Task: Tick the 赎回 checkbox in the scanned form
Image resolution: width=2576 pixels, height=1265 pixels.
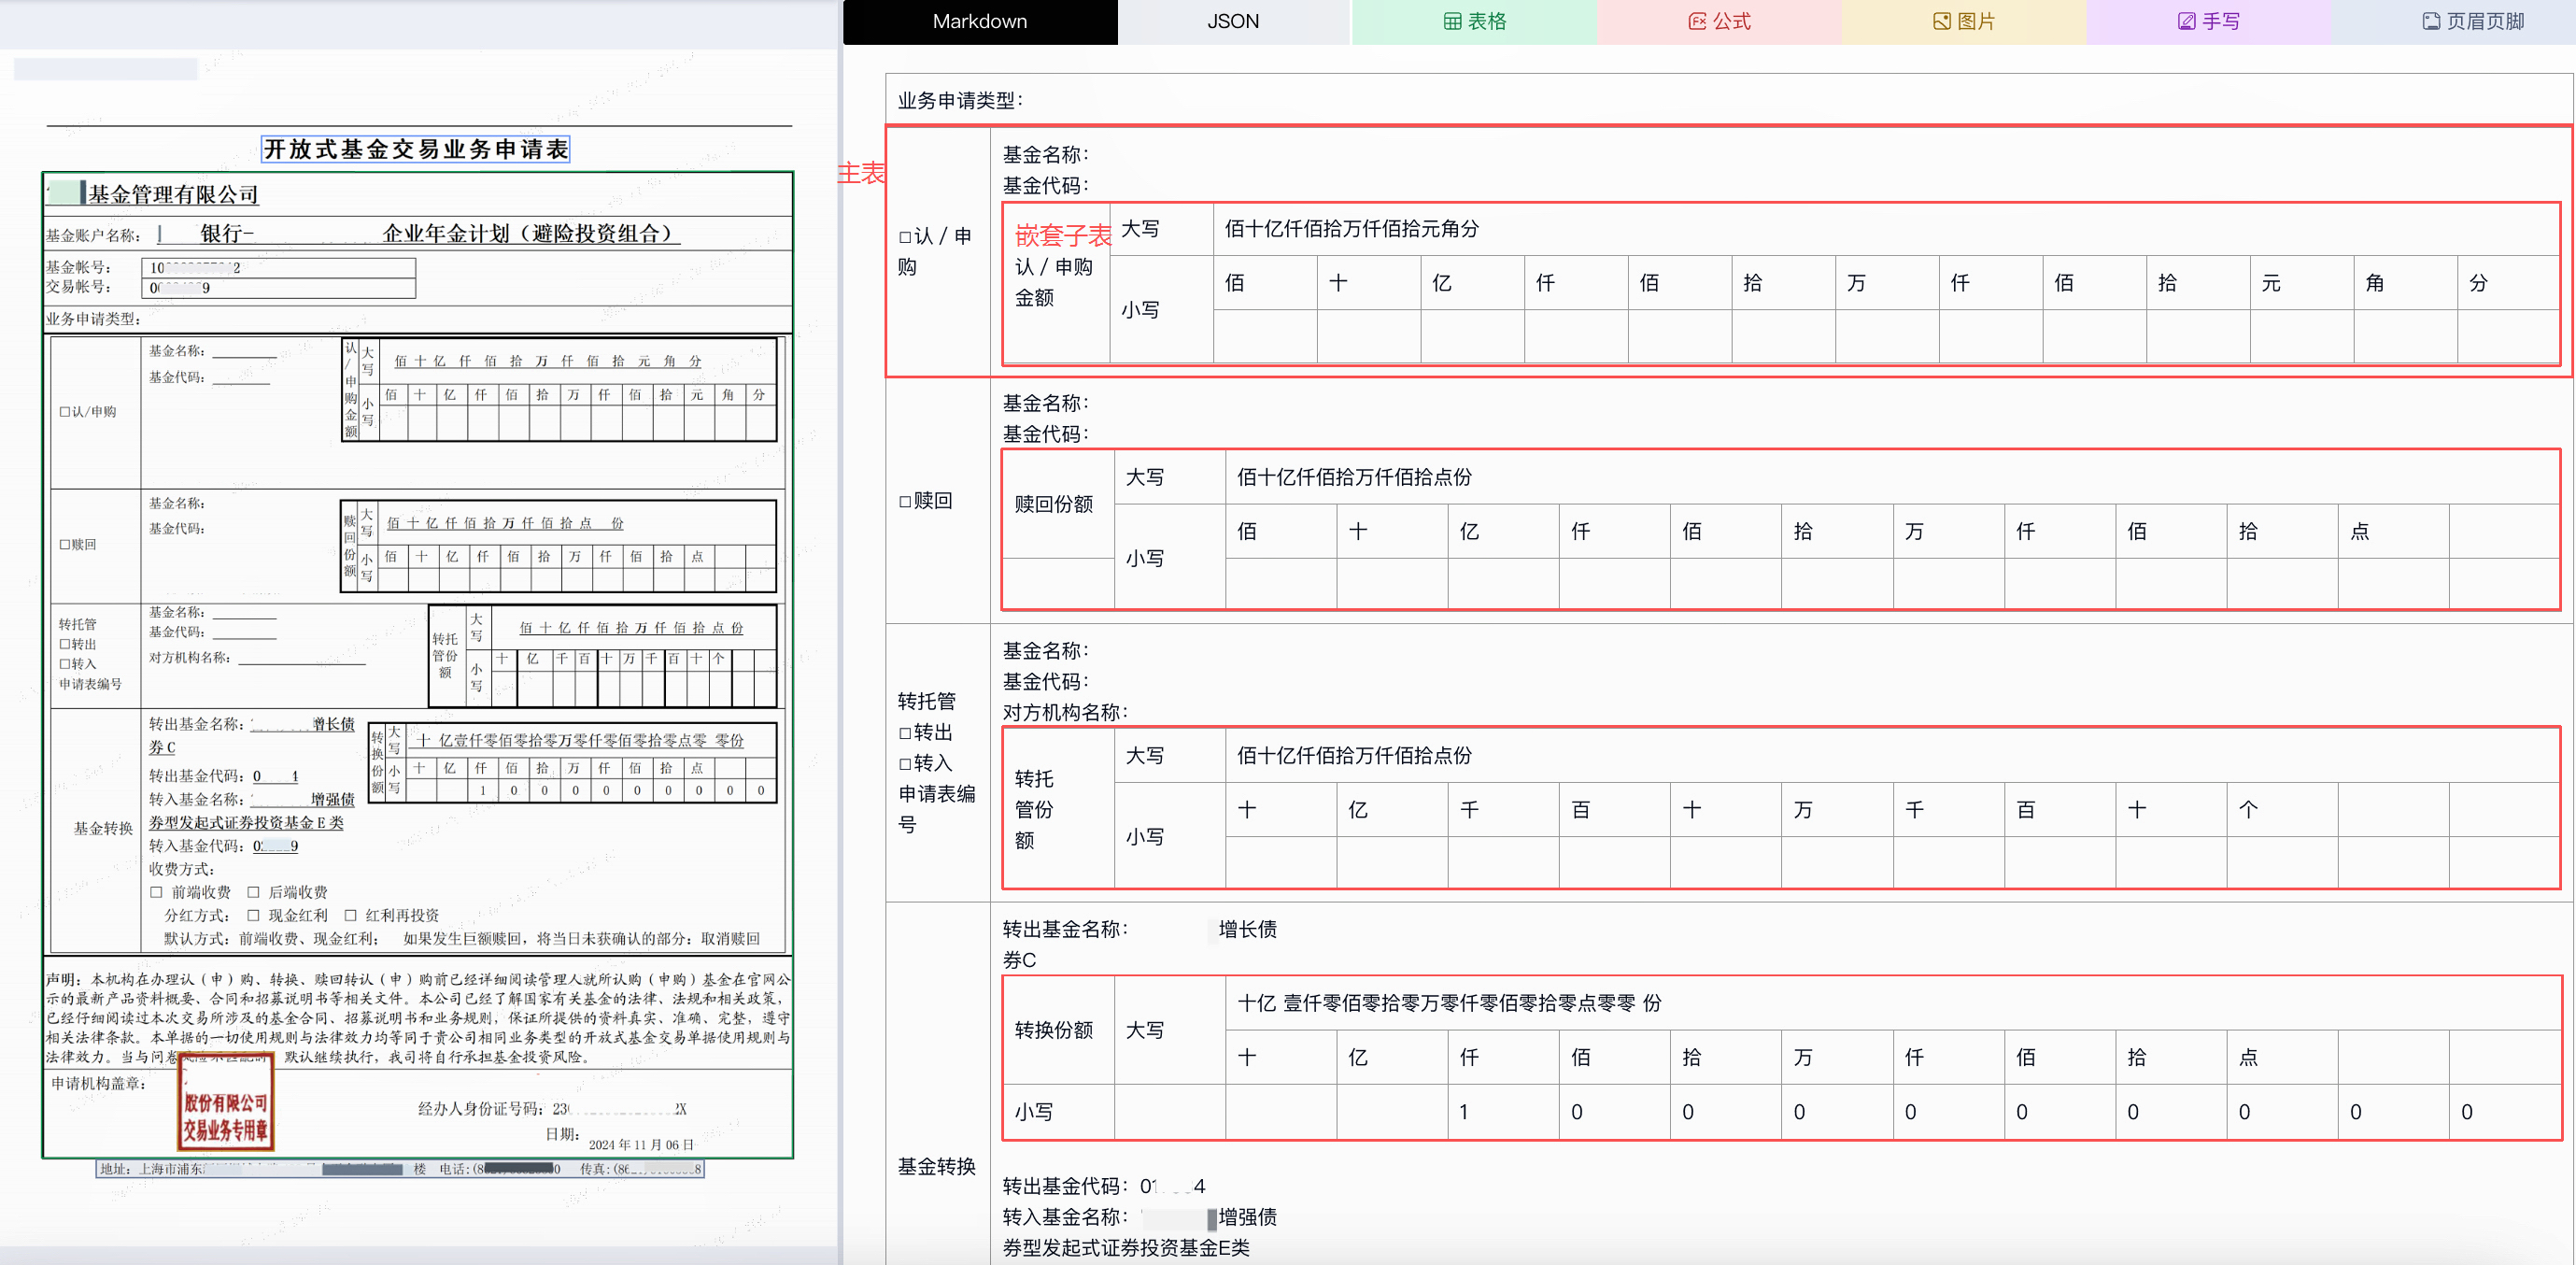Action: 65,545
